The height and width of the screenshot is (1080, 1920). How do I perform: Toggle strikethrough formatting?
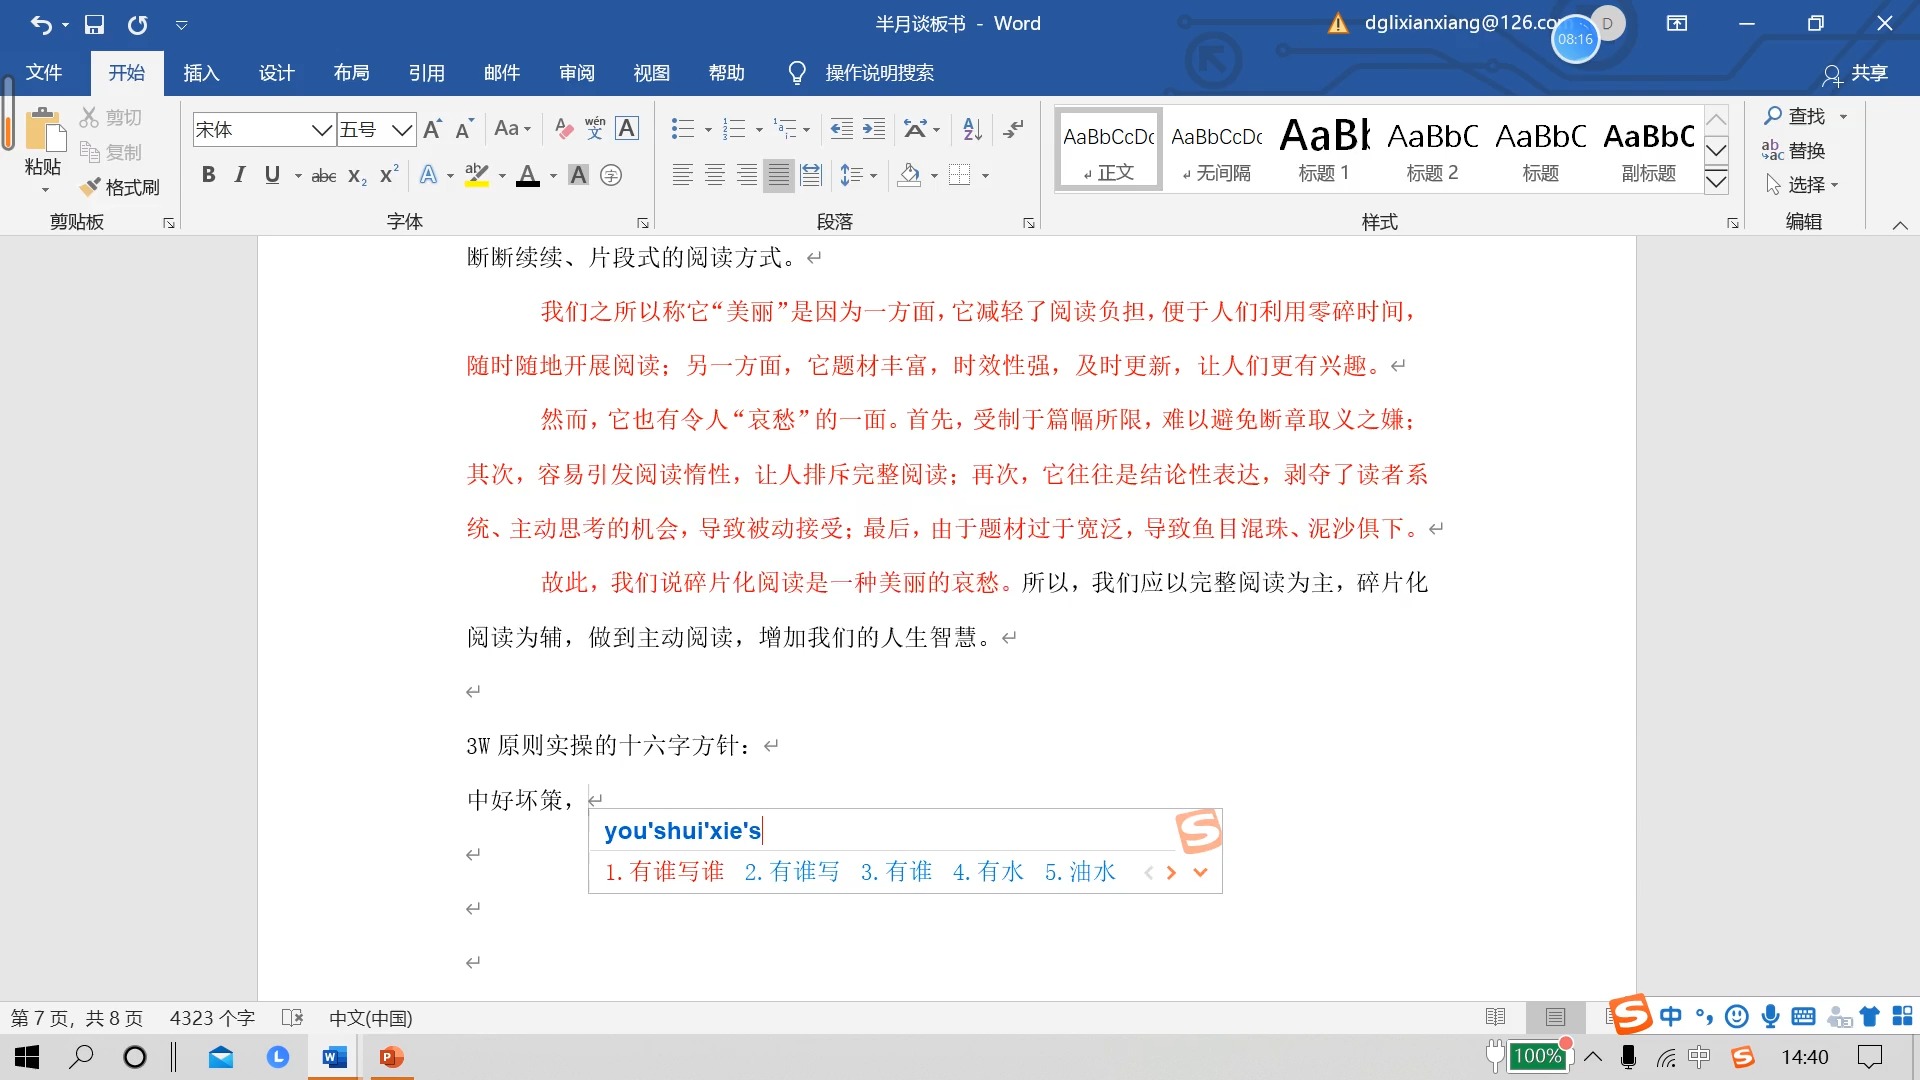323,176
